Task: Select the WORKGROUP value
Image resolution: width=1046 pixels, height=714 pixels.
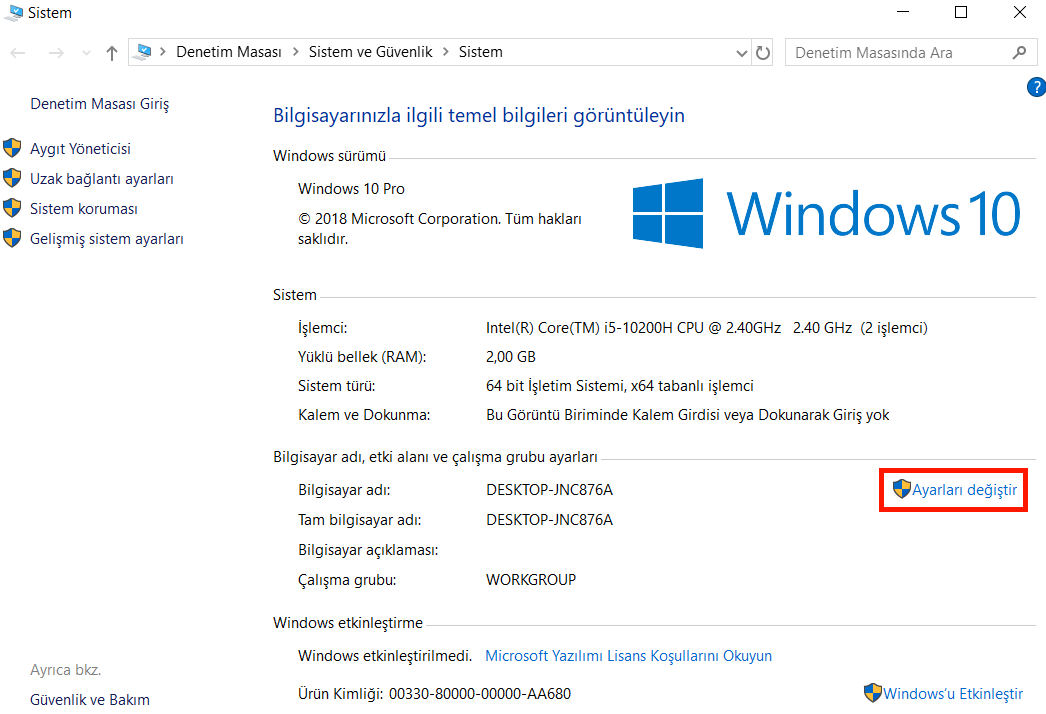Action: [531, 580]
